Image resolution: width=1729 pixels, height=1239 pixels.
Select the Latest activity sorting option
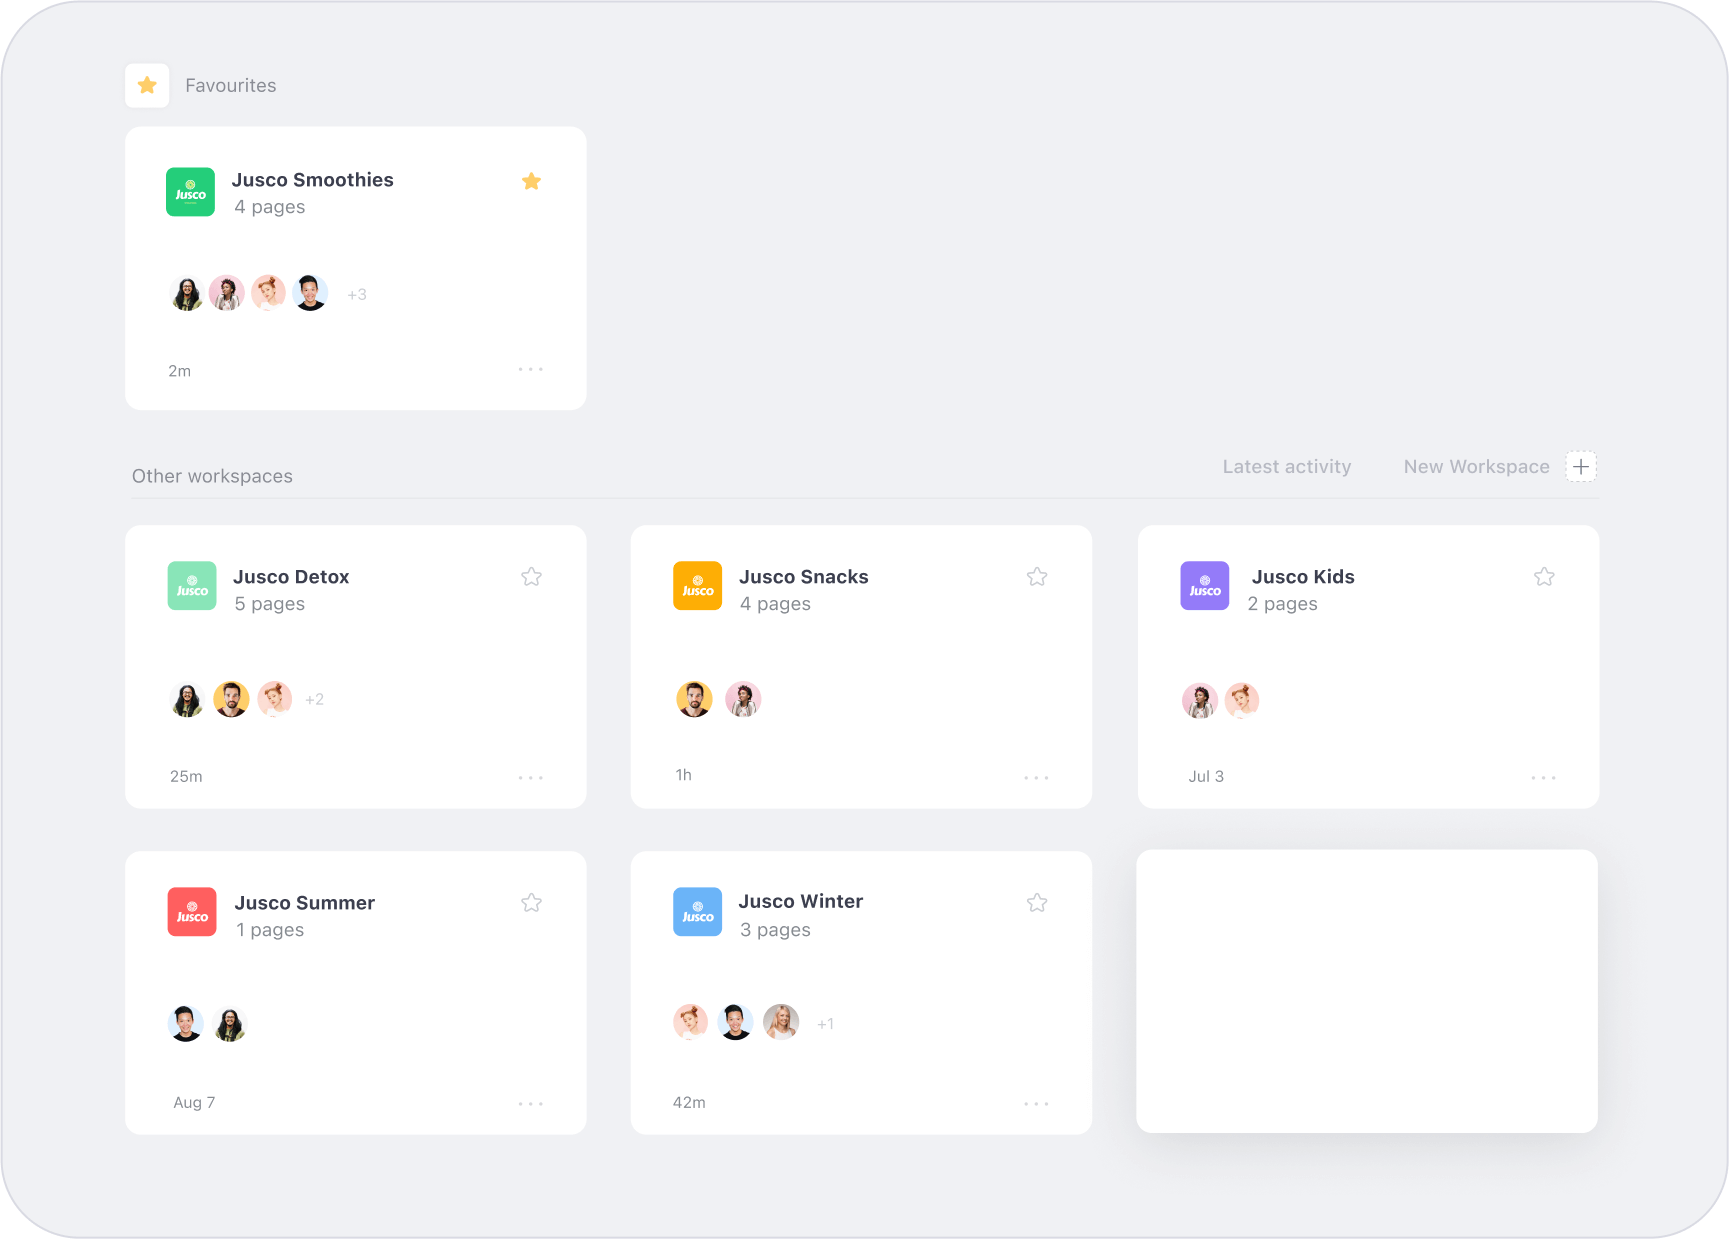(x=1287, y=466)
